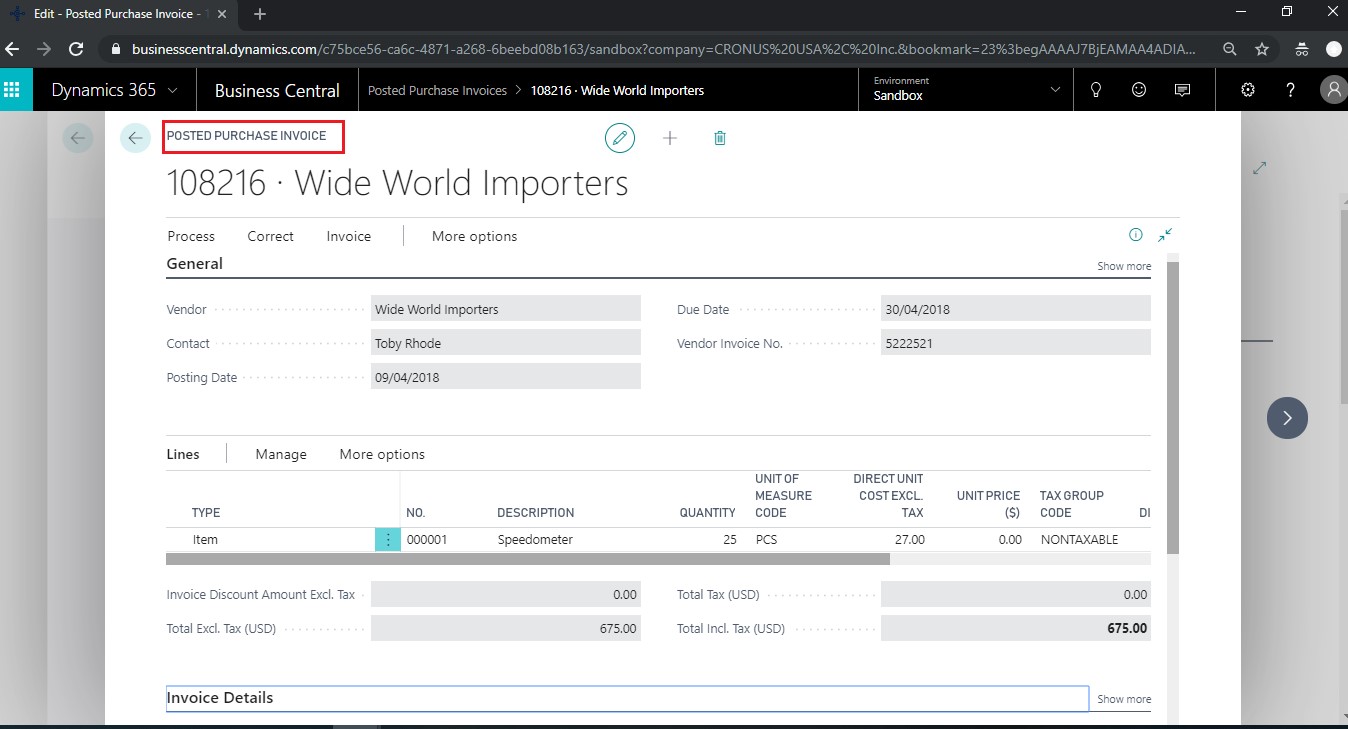Open the three-dot menu on Speedometer line

(388, 539)
